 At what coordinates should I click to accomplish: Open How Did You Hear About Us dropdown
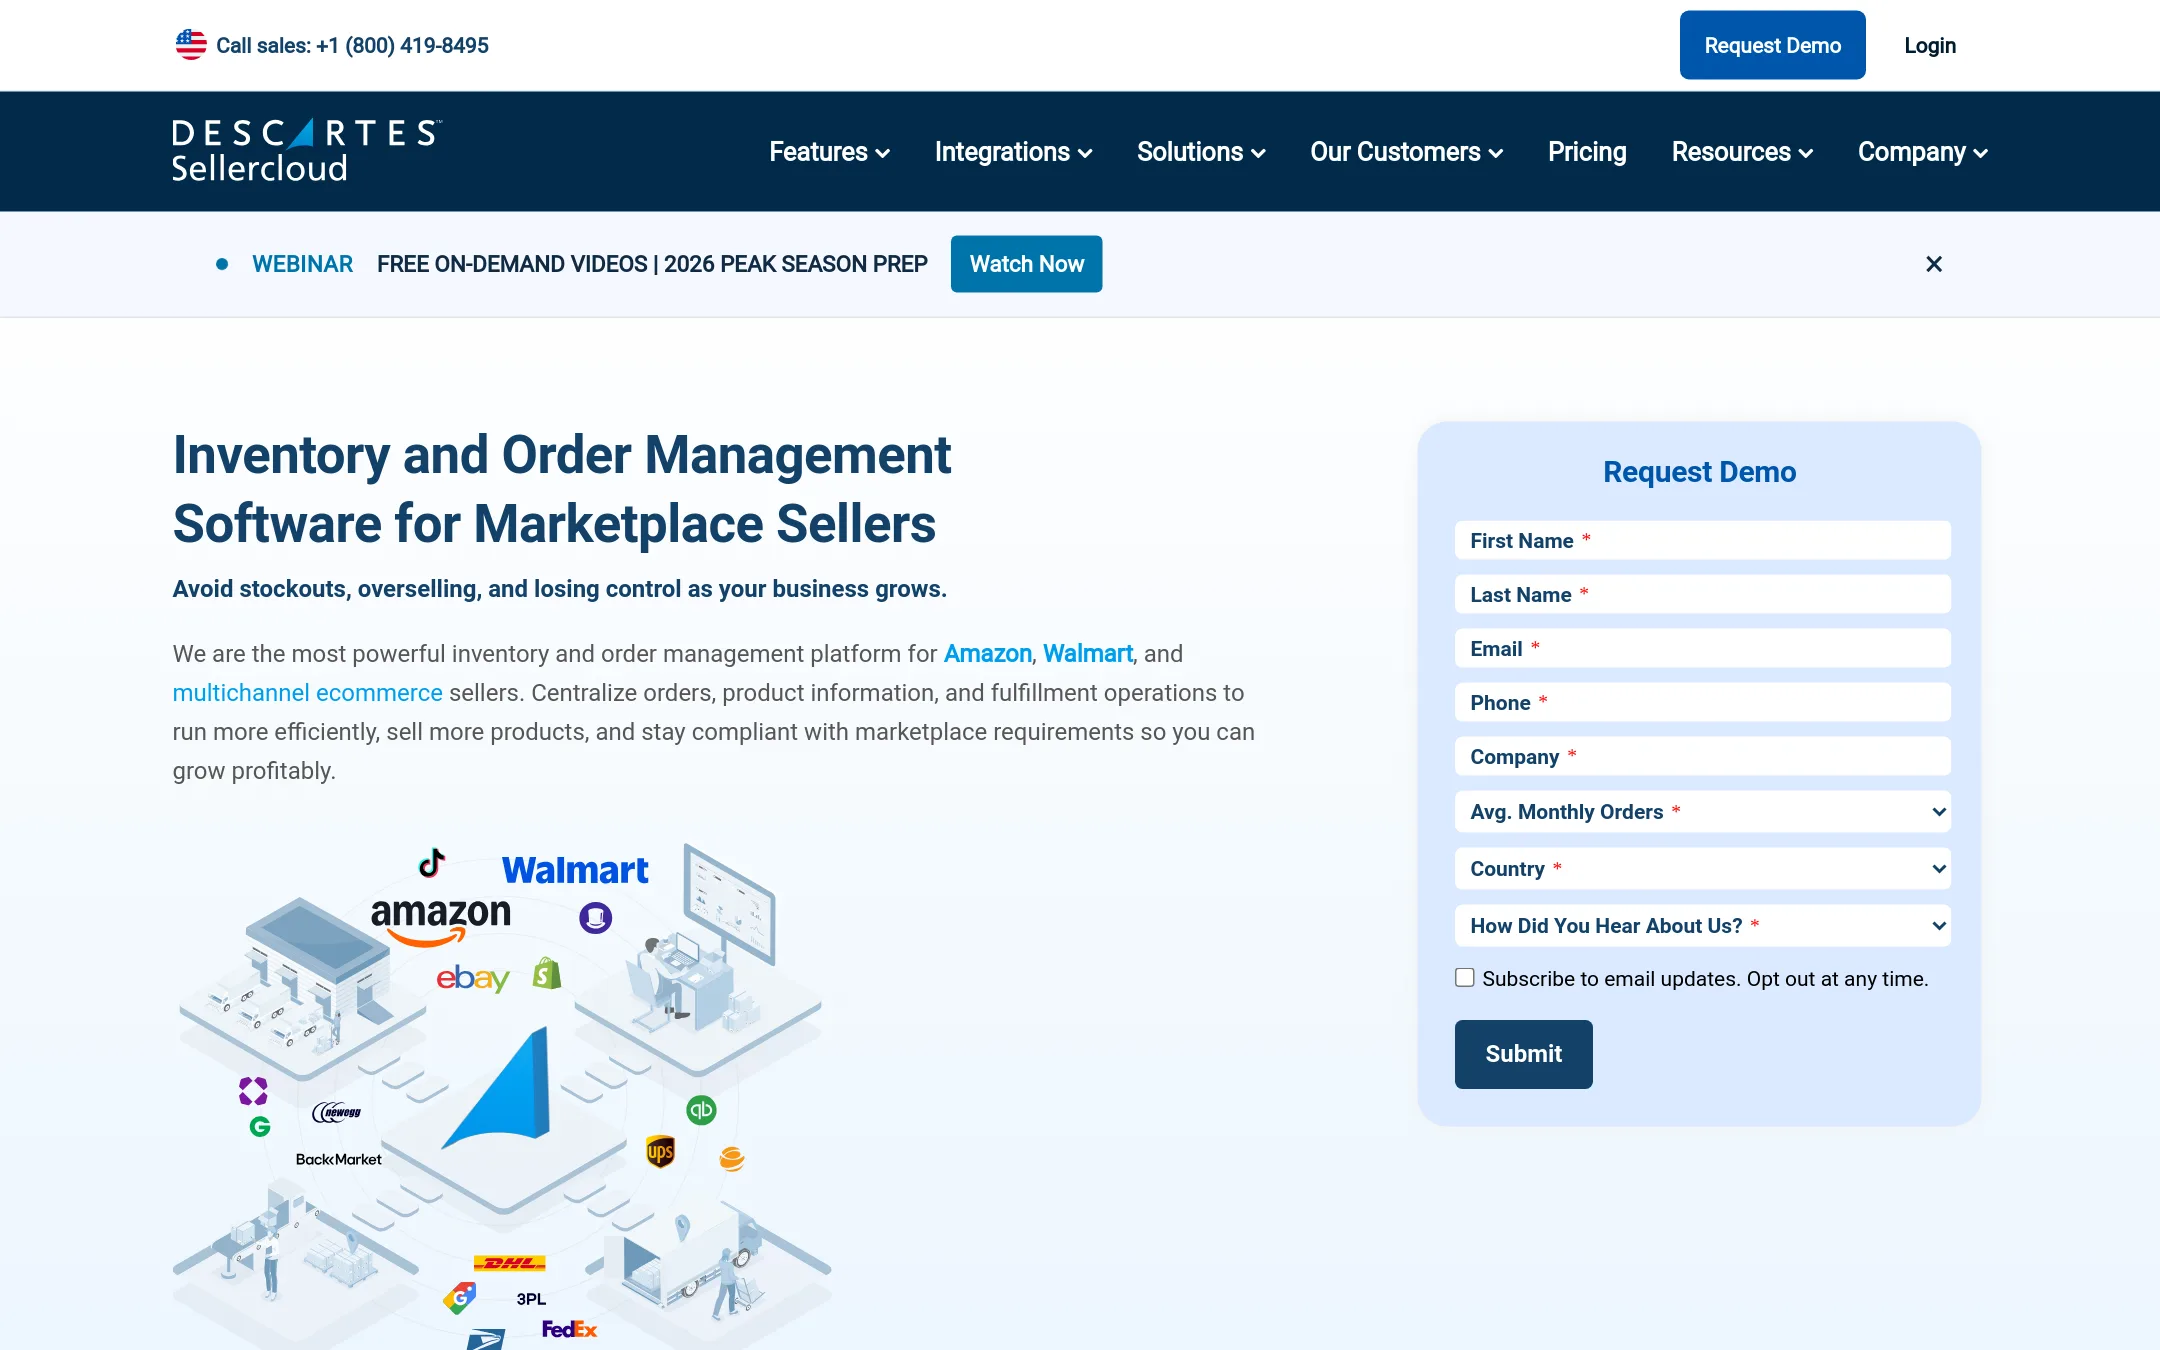[1702, 926]
